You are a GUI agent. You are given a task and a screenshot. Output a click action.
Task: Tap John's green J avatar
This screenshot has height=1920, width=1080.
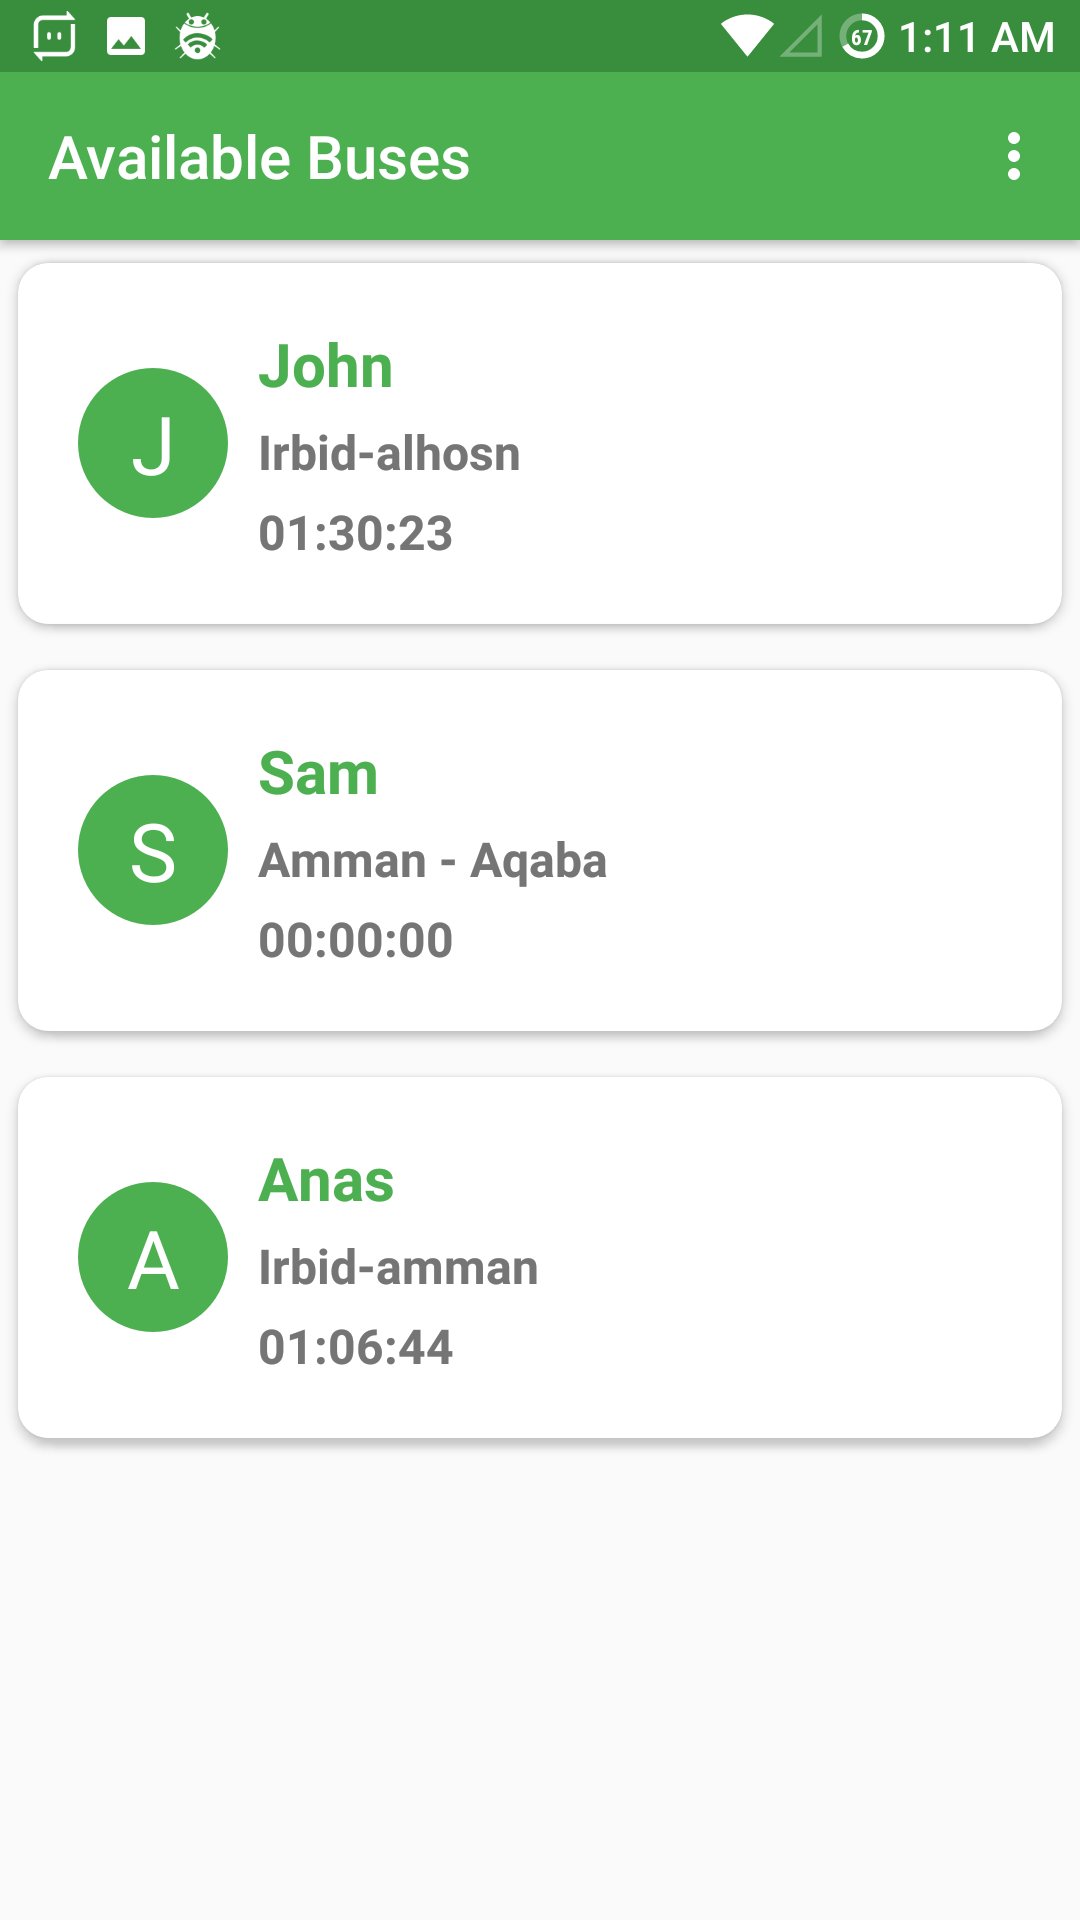pyautogui.click(x=153, y=443)
